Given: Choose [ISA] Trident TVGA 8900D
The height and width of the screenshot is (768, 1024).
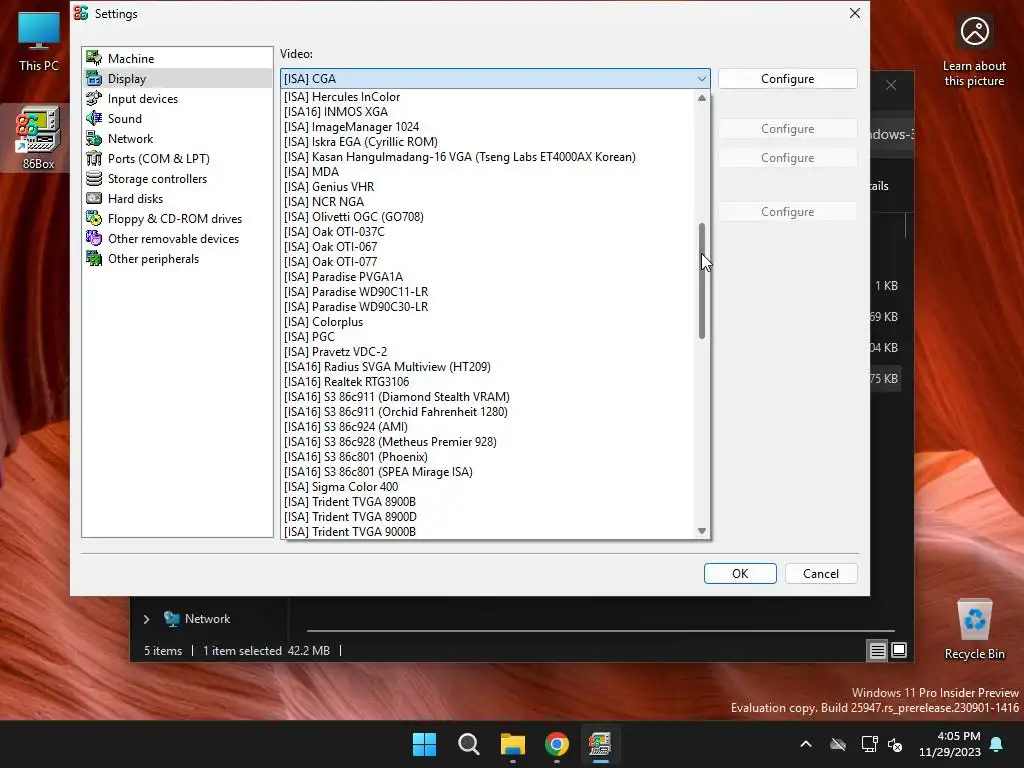Looking at the screenshot, I should [488, 517].
